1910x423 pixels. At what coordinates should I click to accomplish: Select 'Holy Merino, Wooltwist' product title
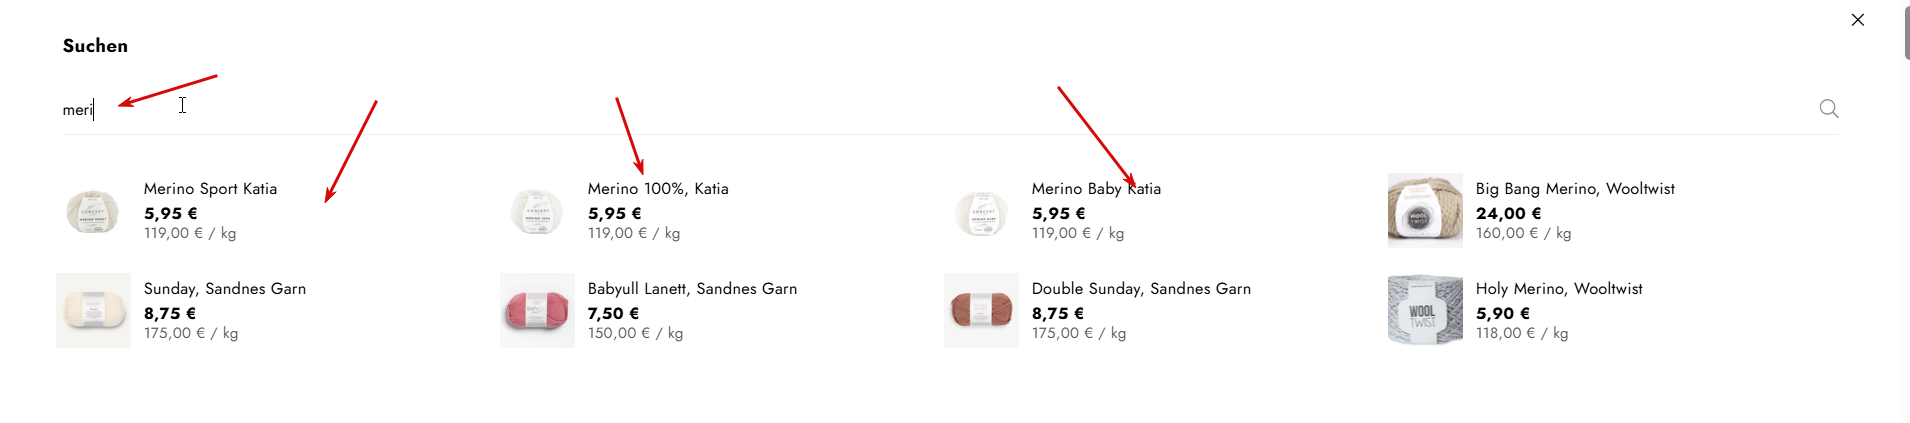click(1559, 289)
